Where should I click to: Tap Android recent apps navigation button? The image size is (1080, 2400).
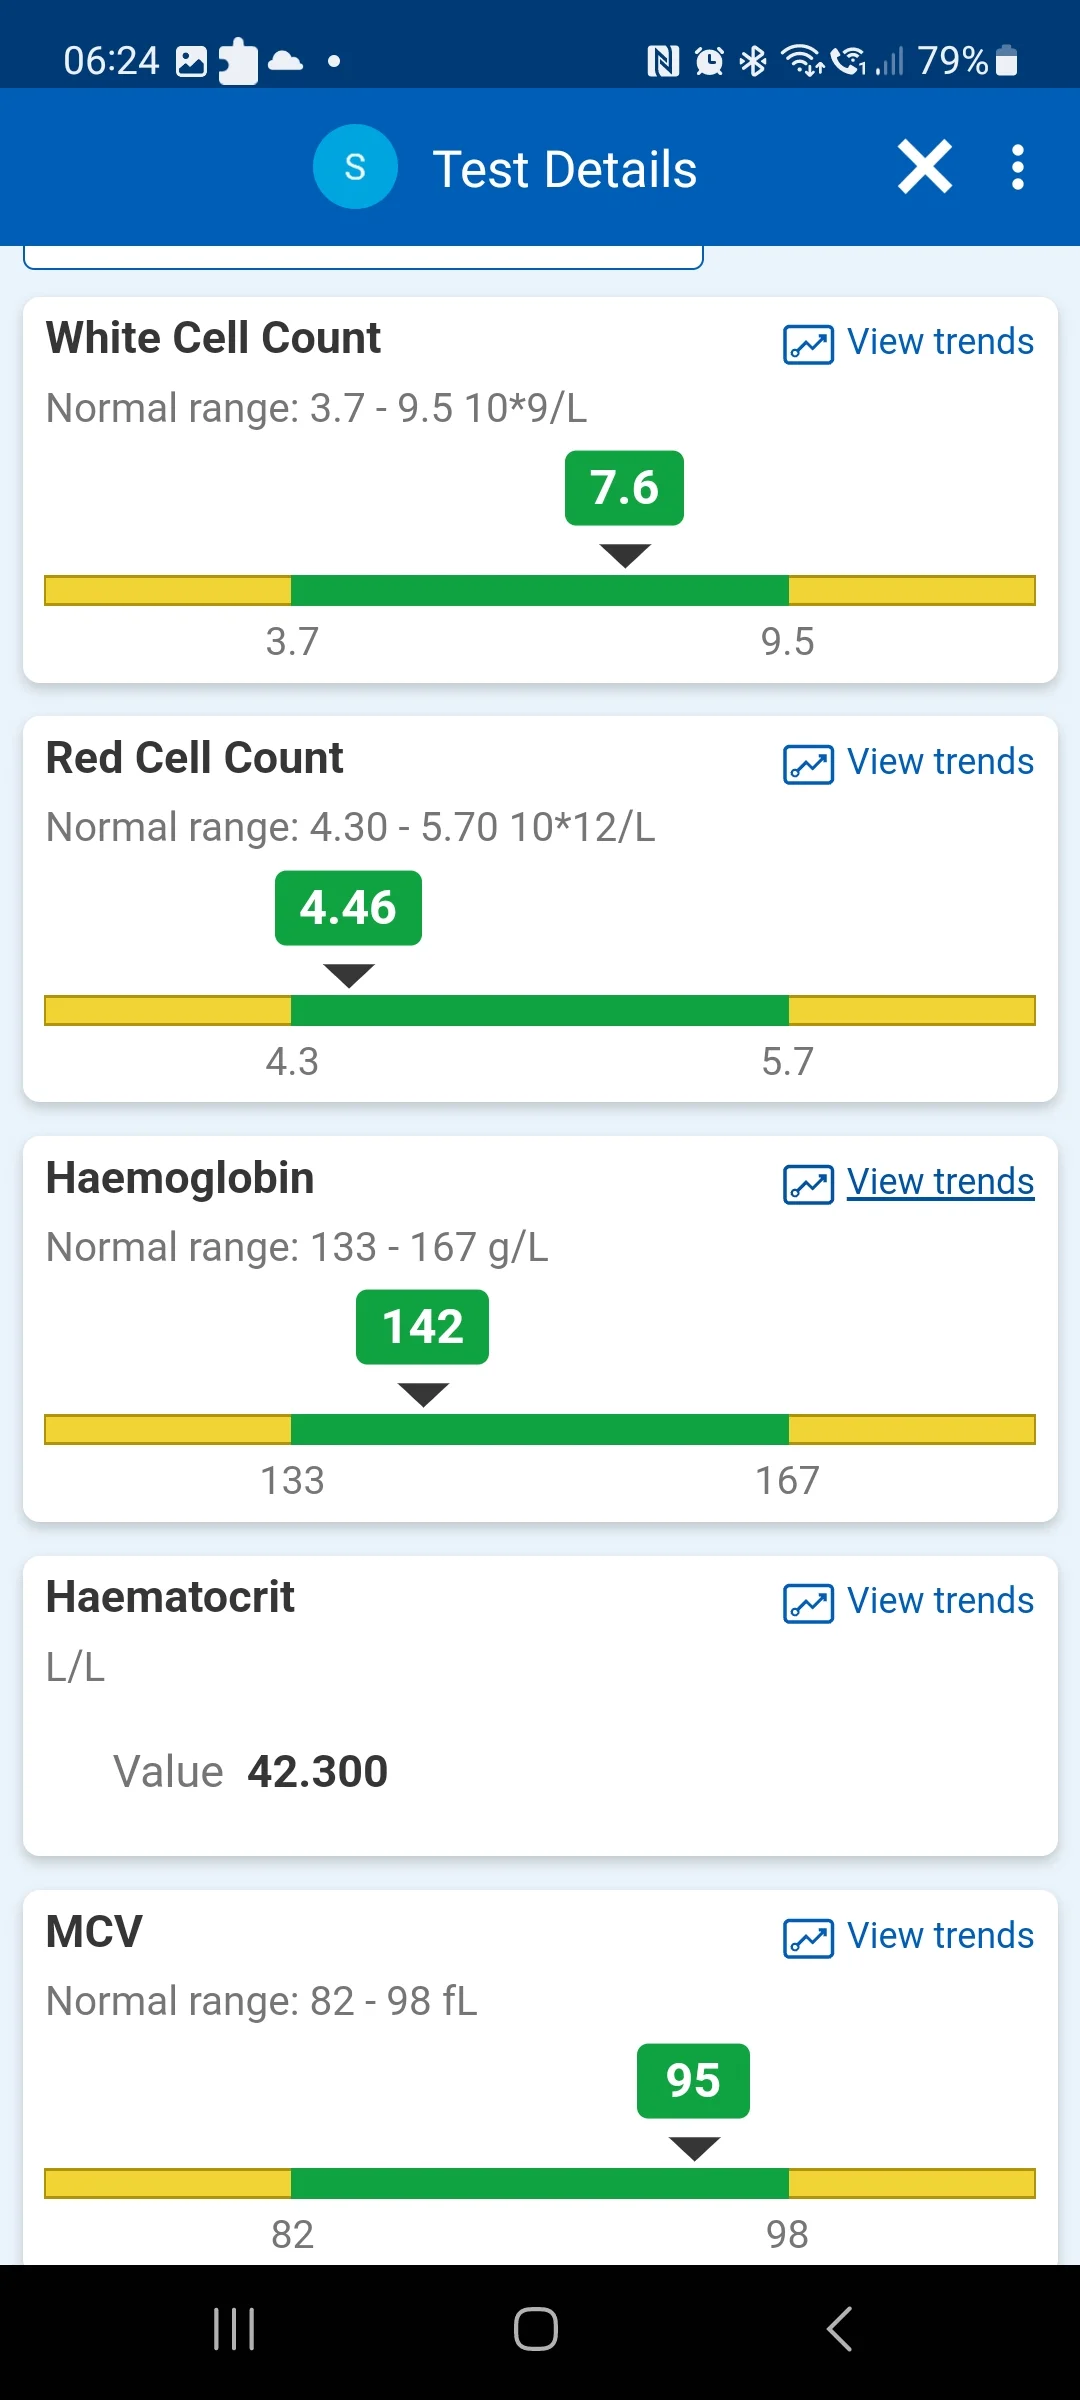234,2329
